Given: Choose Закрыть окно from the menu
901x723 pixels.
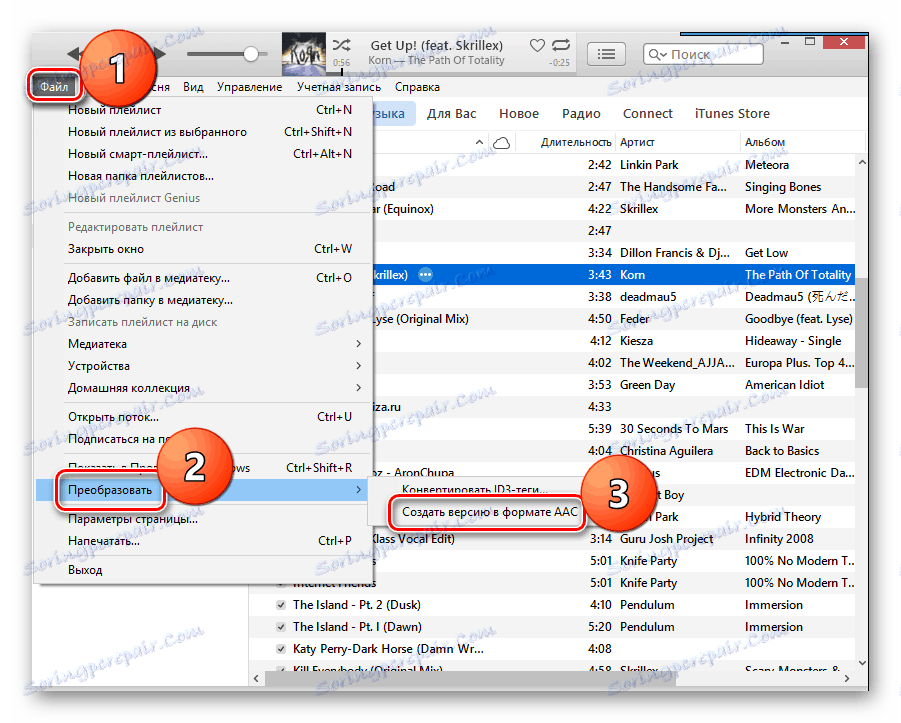Looking at the screenshot, I should [201, 249].
